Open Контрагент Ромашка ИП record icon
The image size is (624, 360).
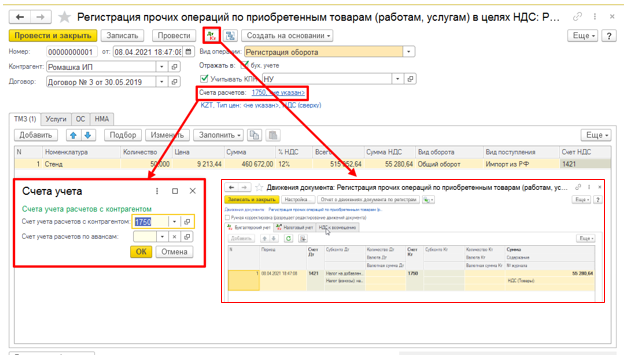174,67
